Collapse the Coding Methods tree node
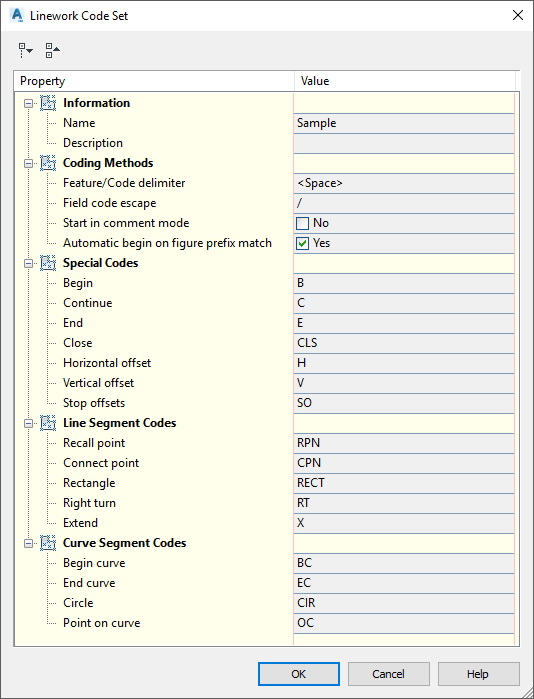534x699 pixels. pos(29,164)
